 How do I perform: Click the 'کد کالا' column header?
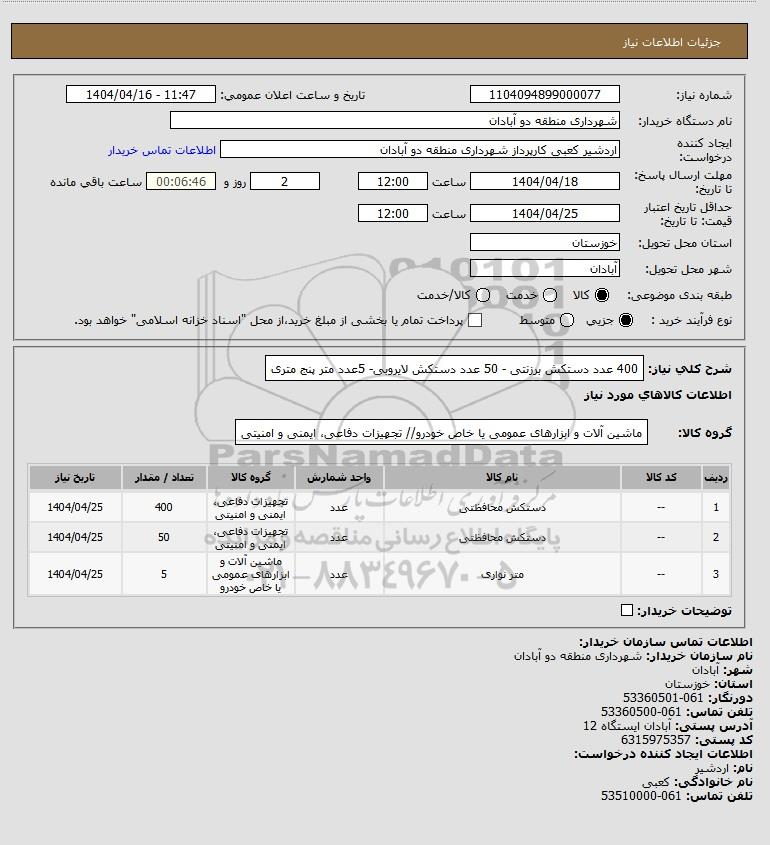[x=662, y=477]
